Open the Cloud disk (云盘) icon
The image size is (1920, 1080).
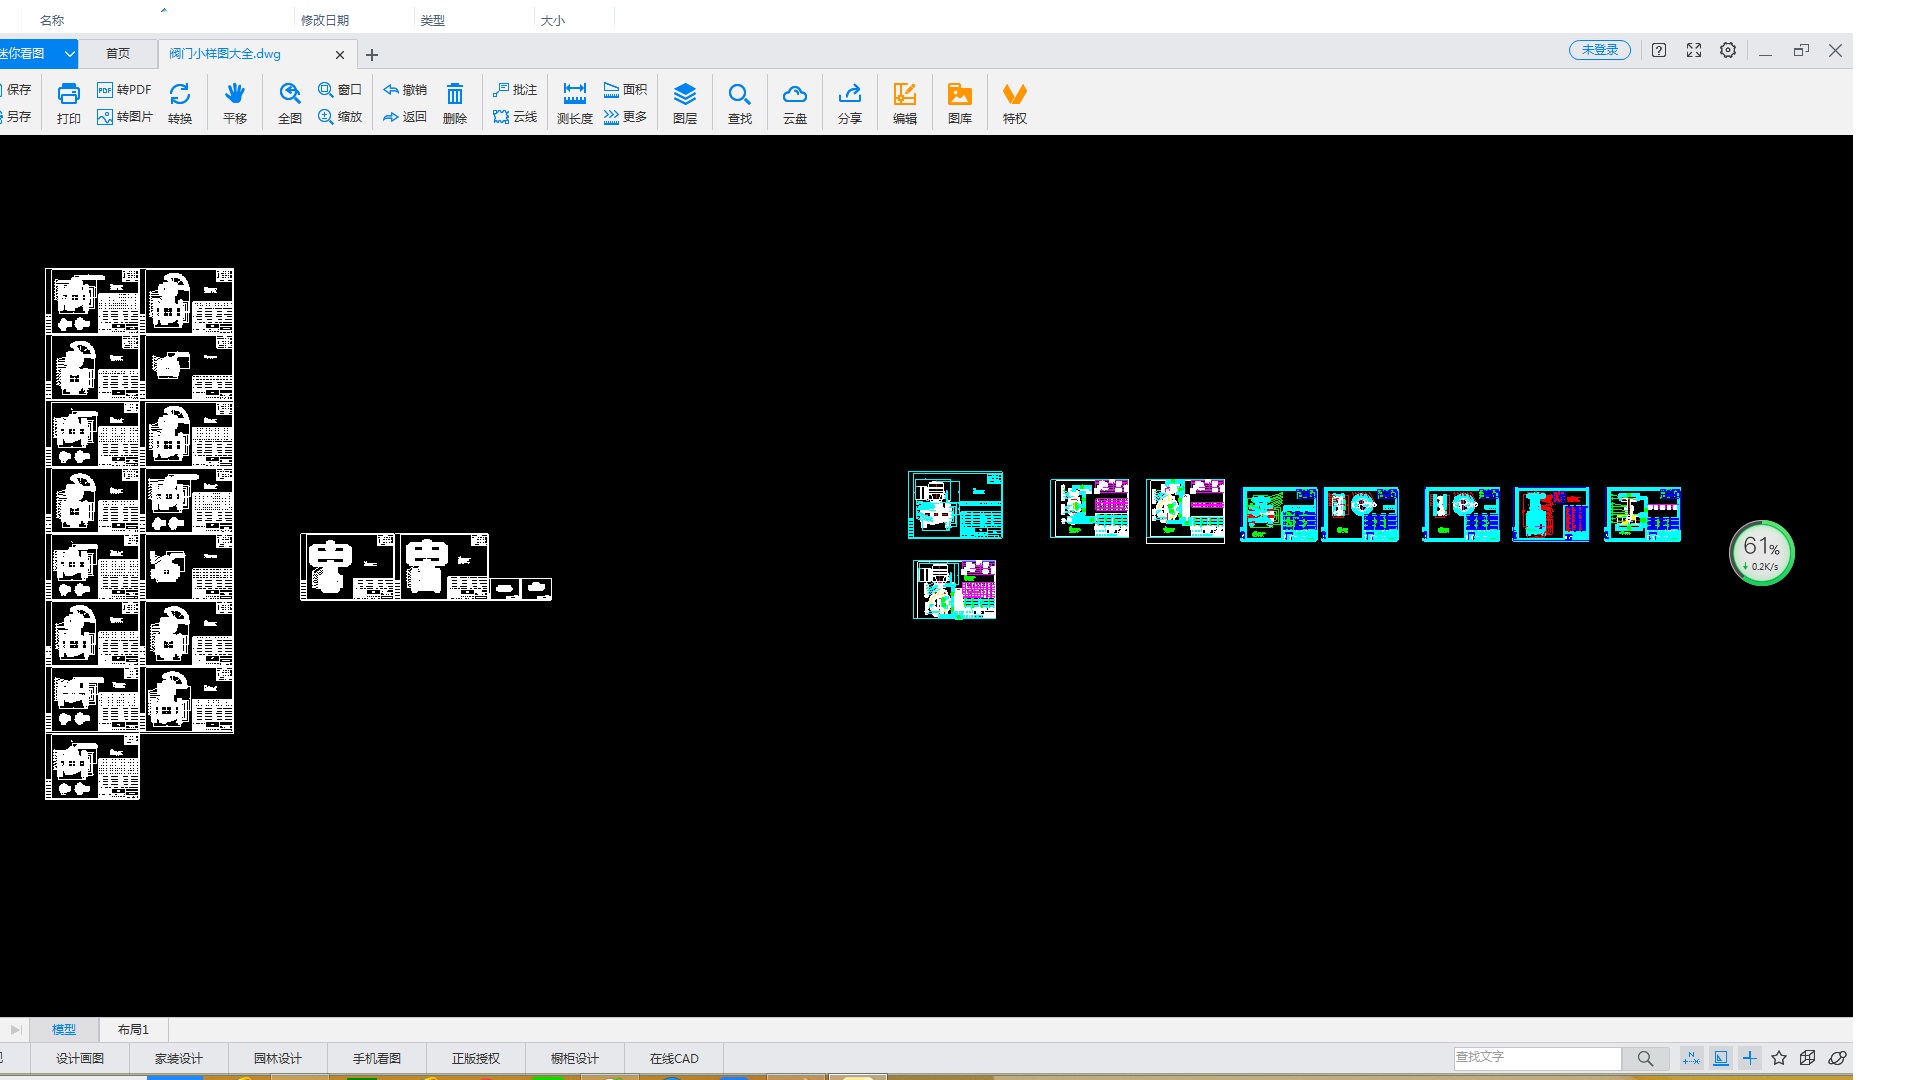[x=794, y=95]
